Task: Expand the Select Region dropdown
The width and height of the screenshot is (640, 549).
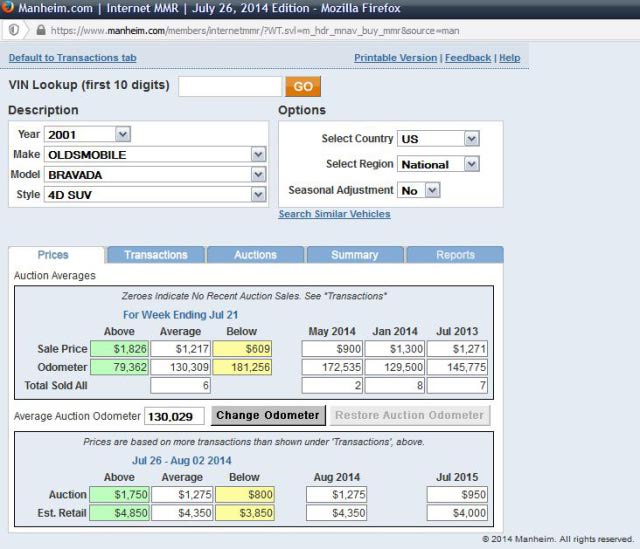Action: pos(438,164)
